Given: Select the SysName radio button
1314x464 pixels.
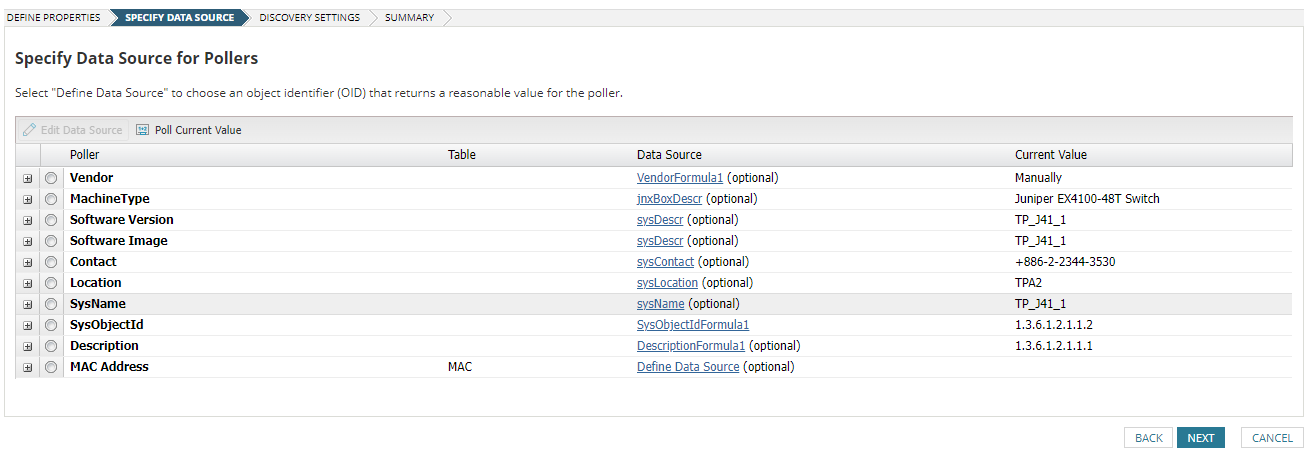Looking at the screenshot, I should tap(51, 304).
